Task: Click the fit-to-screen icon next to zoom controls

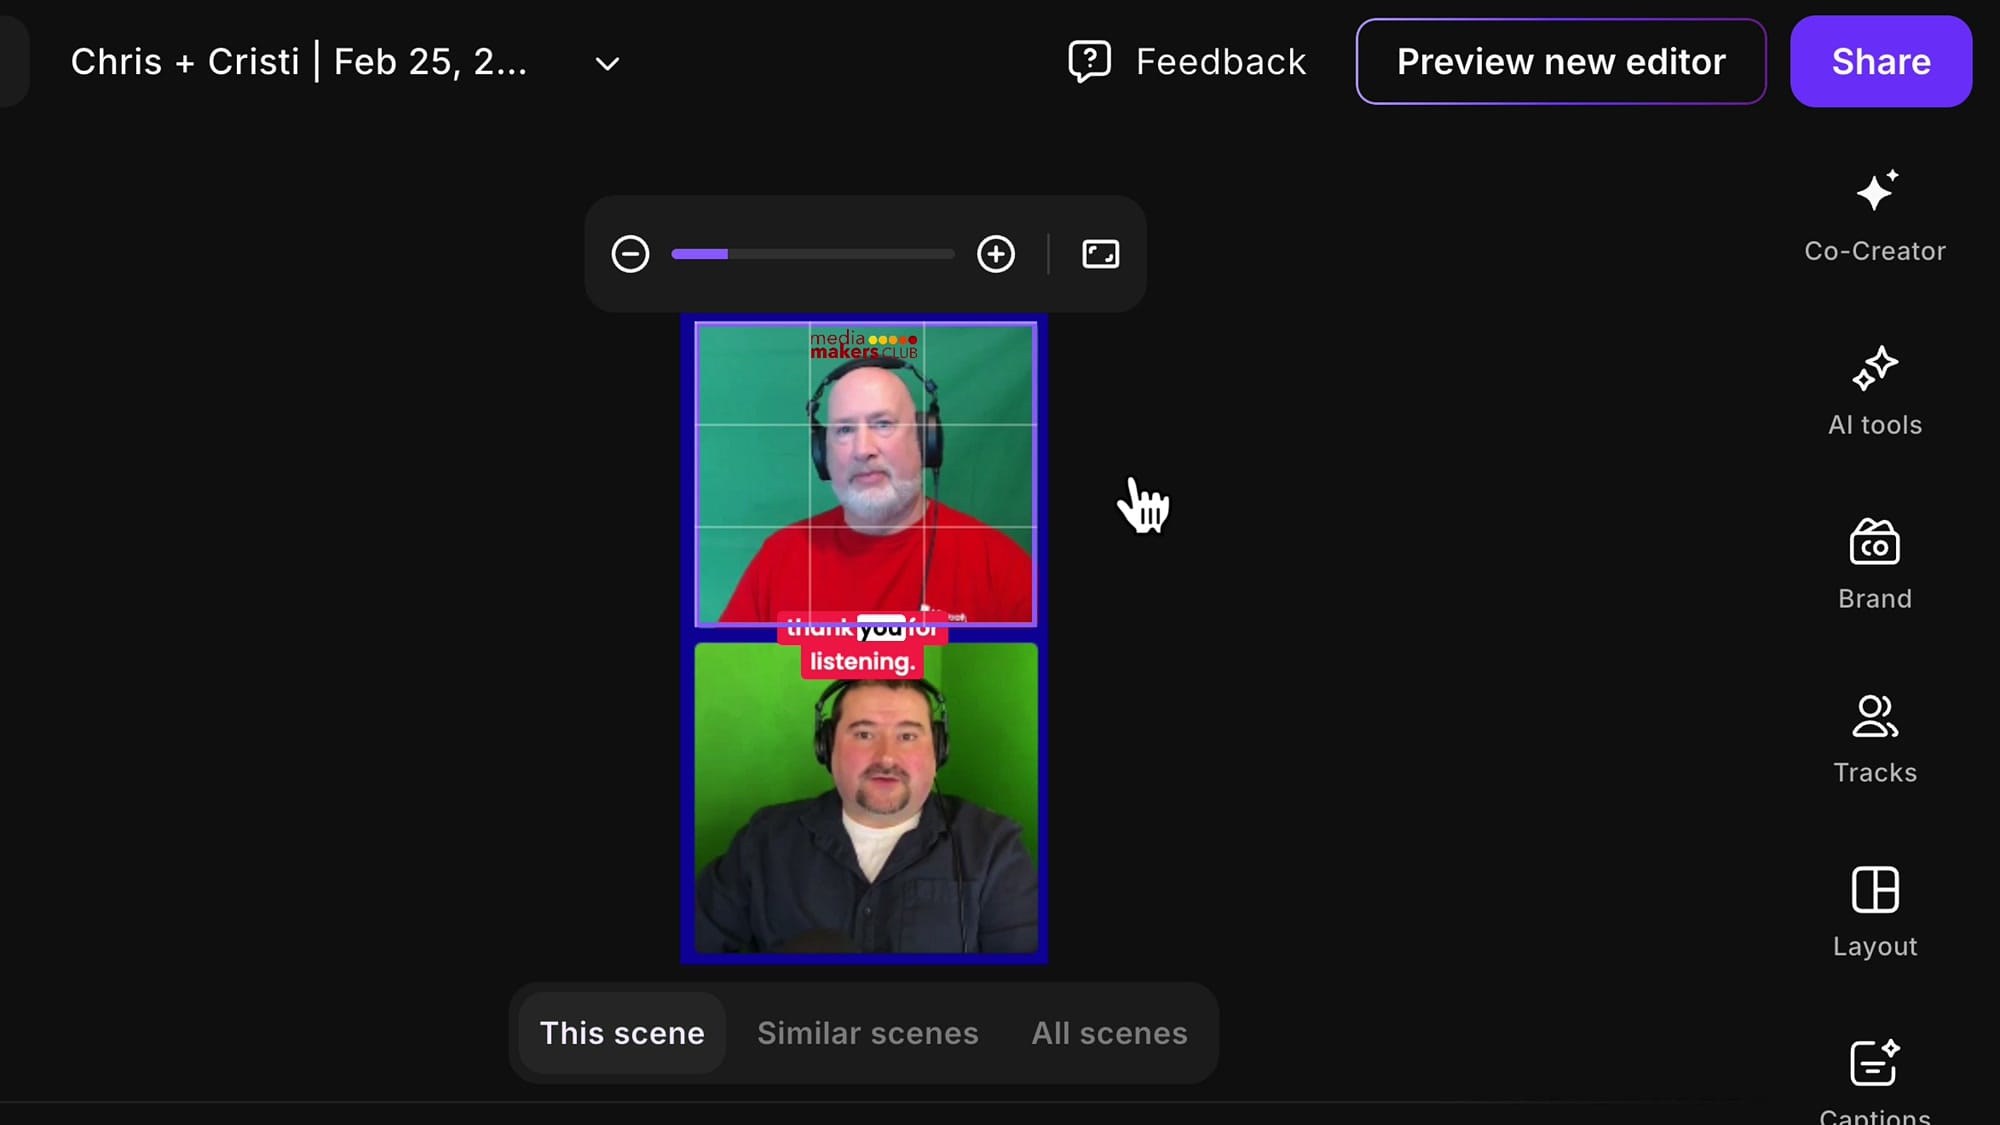Action: 1101,254
